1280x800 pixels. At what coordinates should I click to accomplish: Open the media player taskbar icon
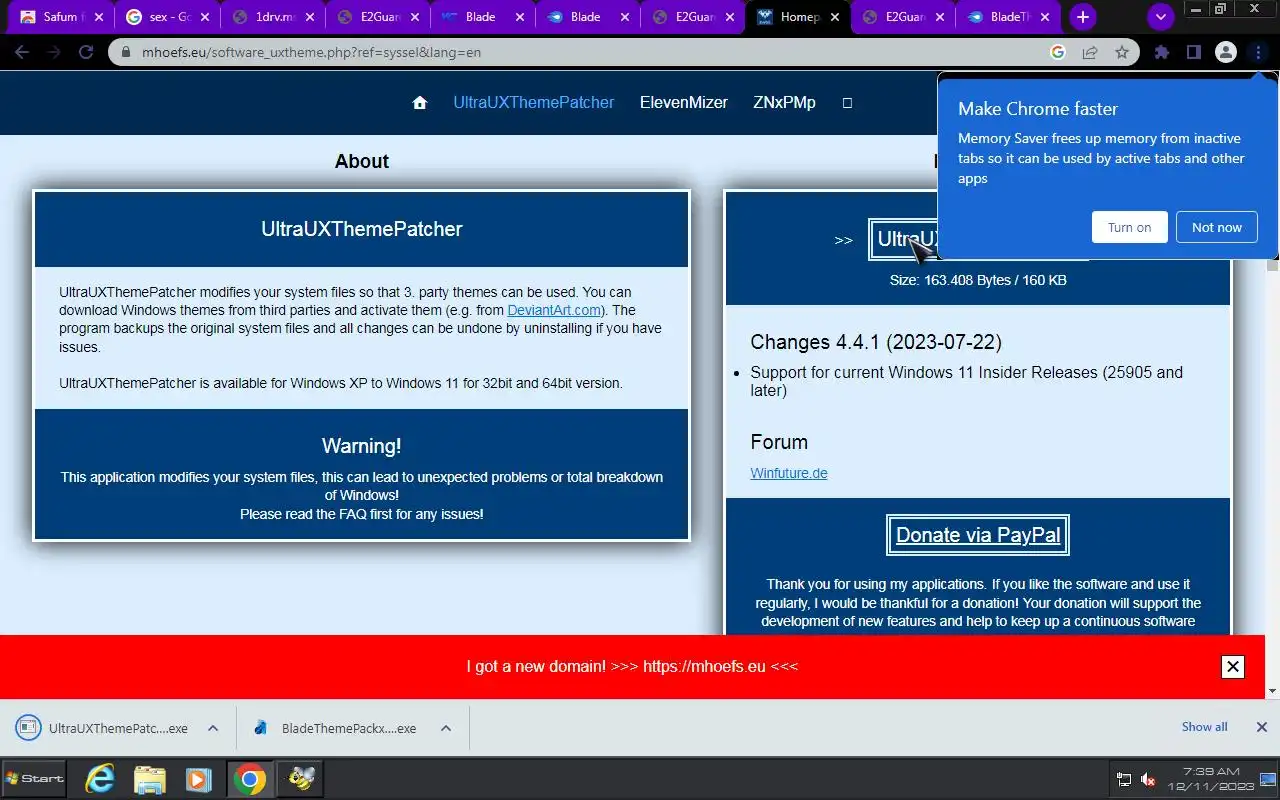[x=199, y=779]
